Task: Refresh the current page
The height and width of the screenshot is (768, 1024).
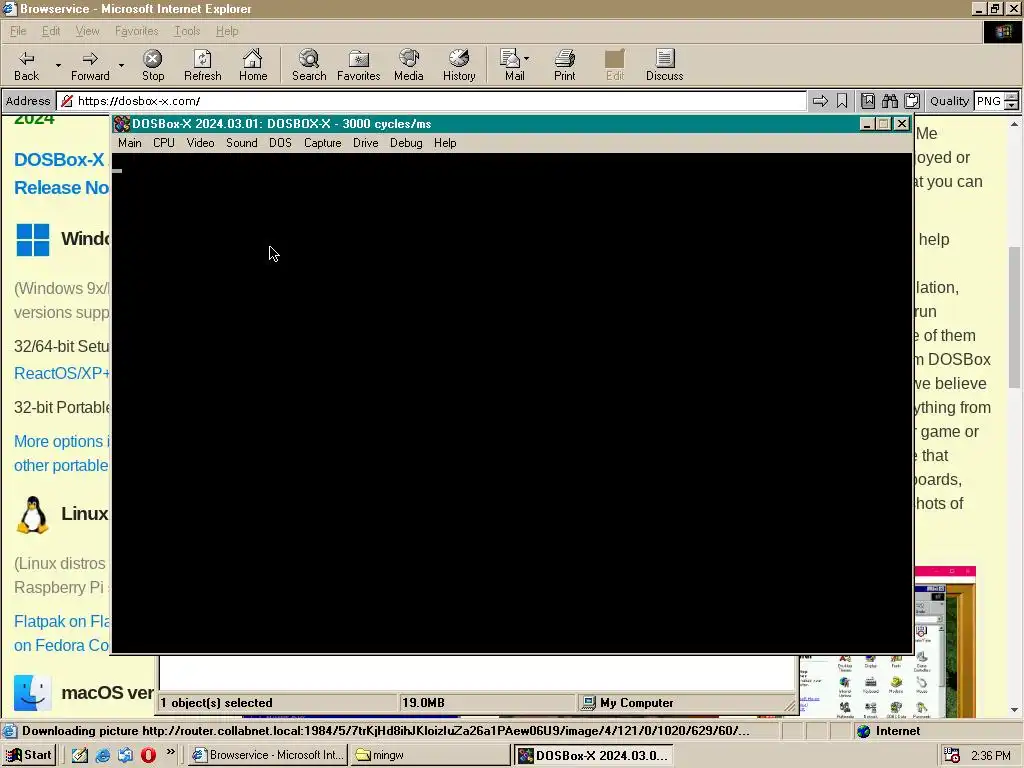Action: (202, 65)
